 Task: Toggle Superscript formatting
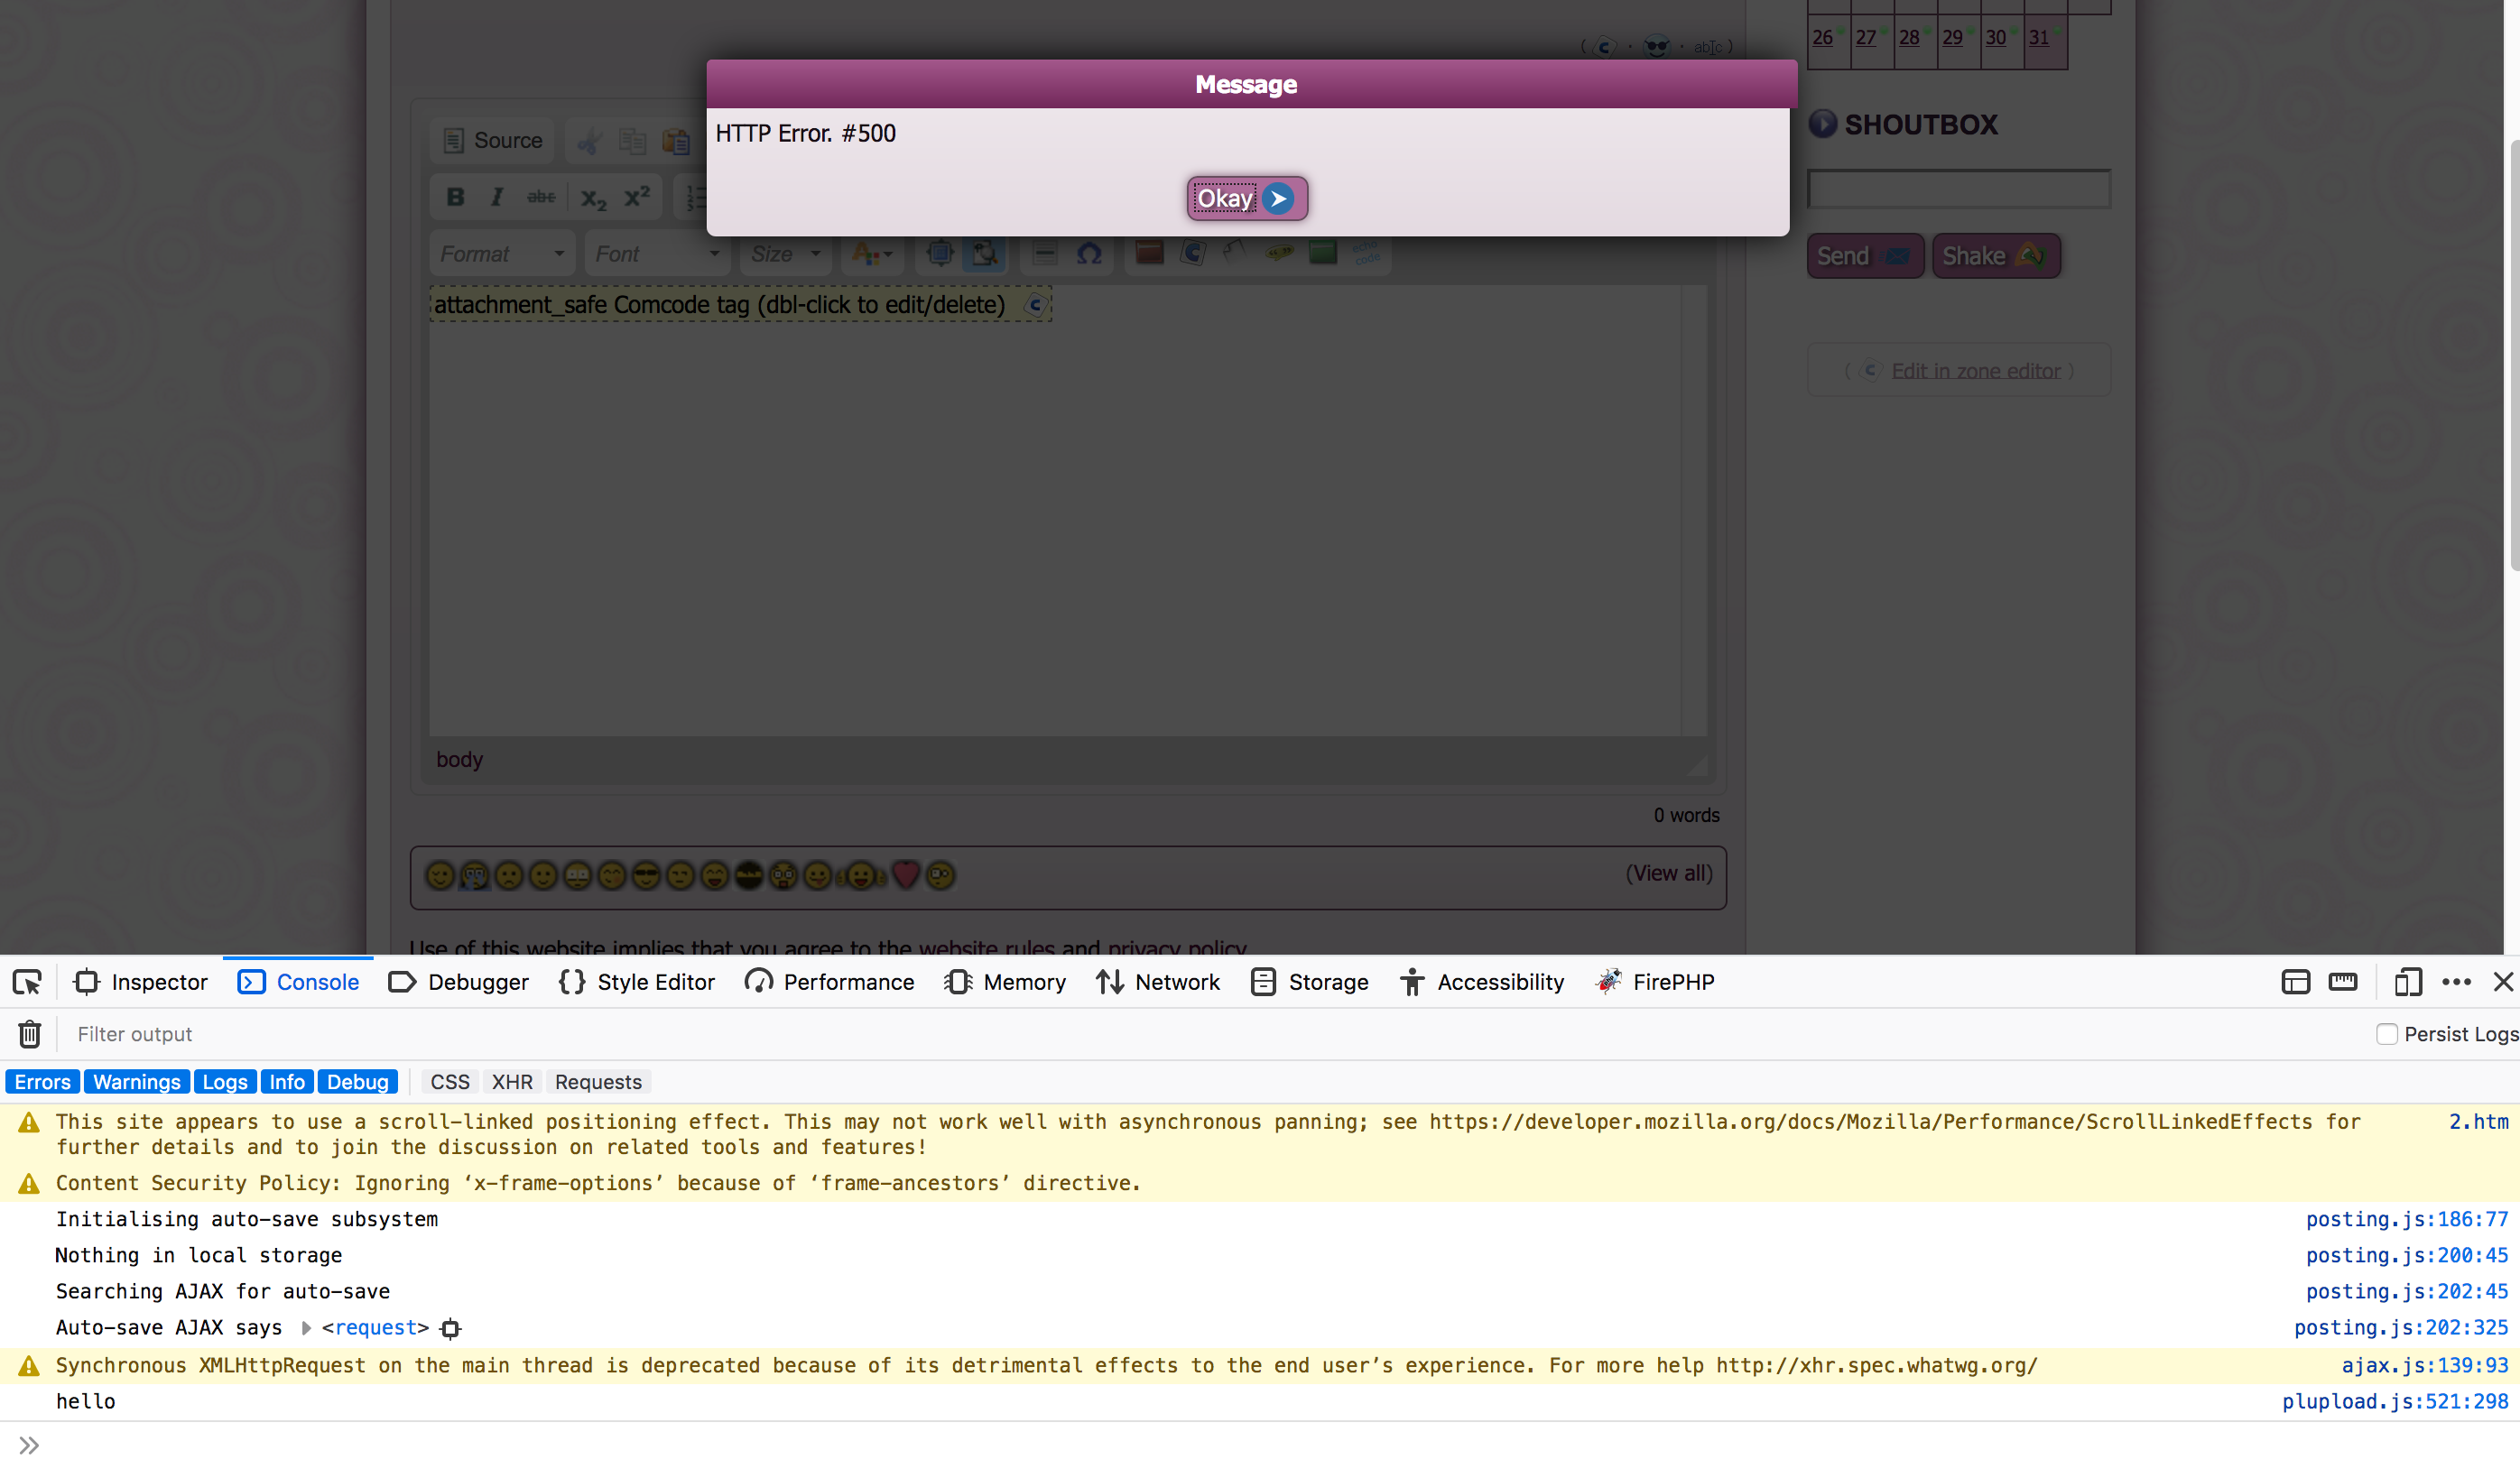(x=637, y=197)
